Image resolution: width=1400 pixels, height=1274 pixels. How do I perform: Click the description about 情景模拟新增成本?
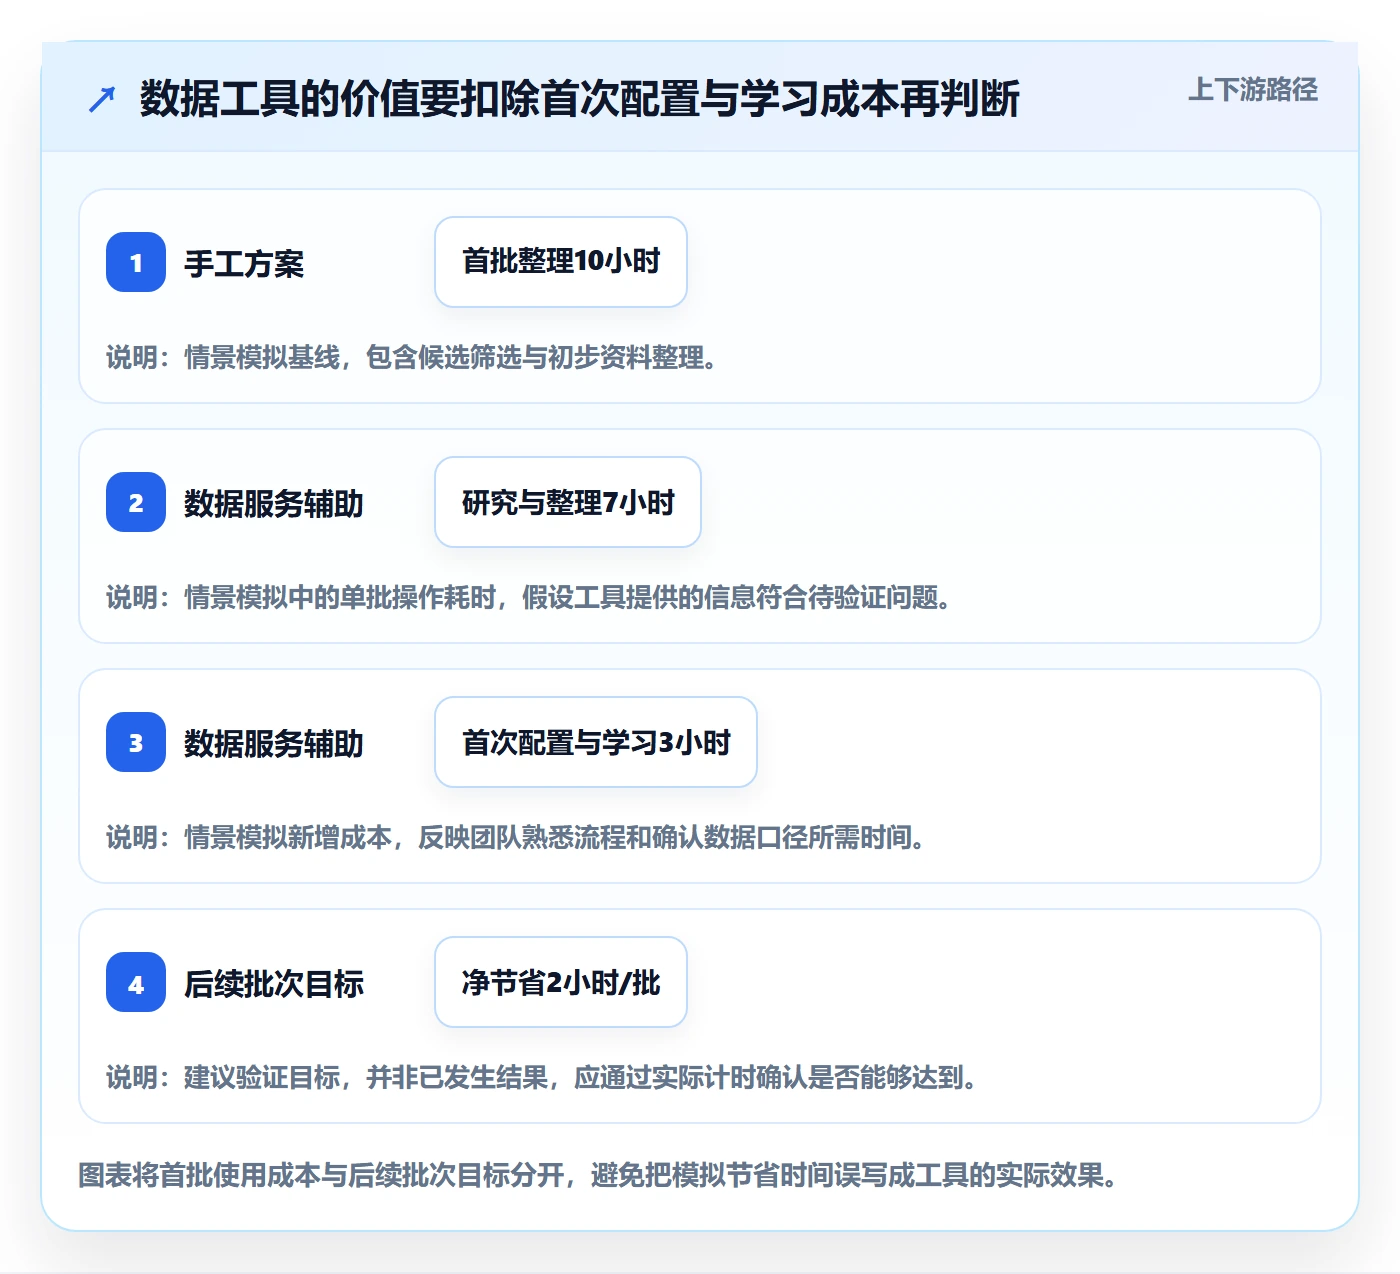pyautogui.click(x=516, y=837)
